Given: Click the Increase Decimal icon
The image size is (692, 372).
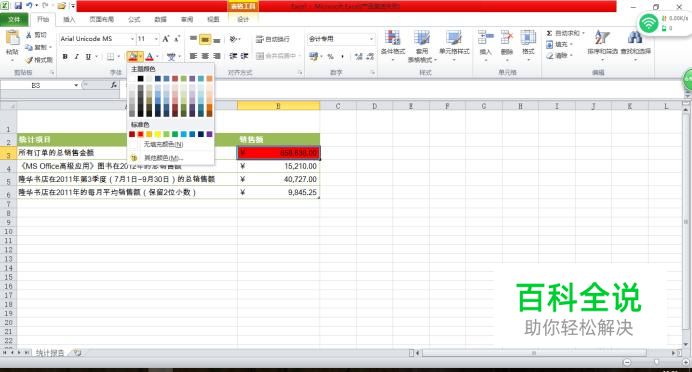Looking at the screenshot, I should [x=358, y=56].
